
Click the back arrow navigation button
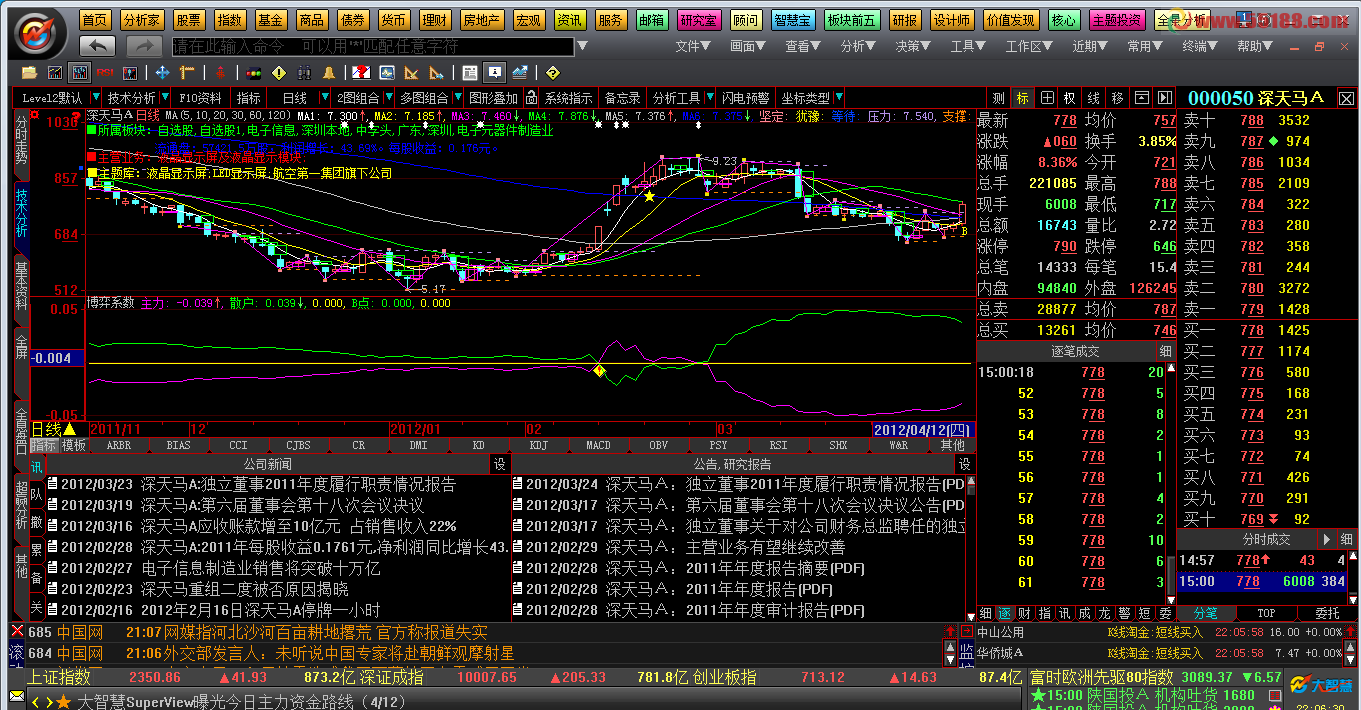(x=97, y=45)
